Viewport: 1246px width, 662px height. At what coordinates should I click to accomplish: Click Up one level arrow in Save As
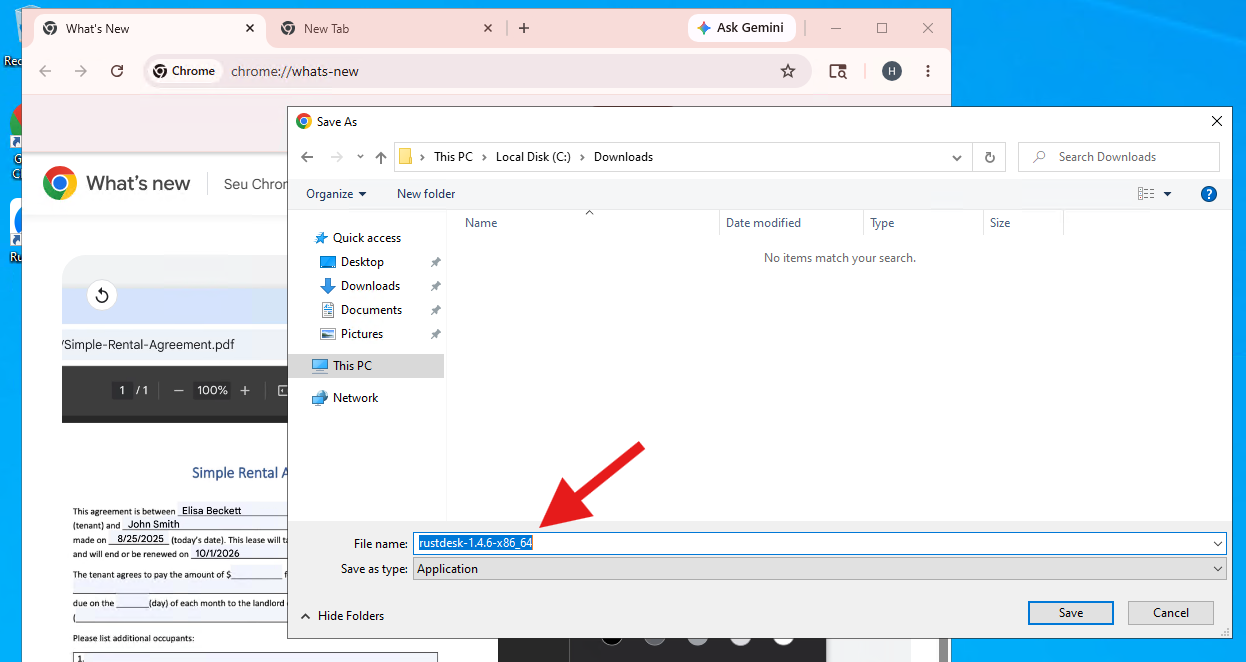381,157
